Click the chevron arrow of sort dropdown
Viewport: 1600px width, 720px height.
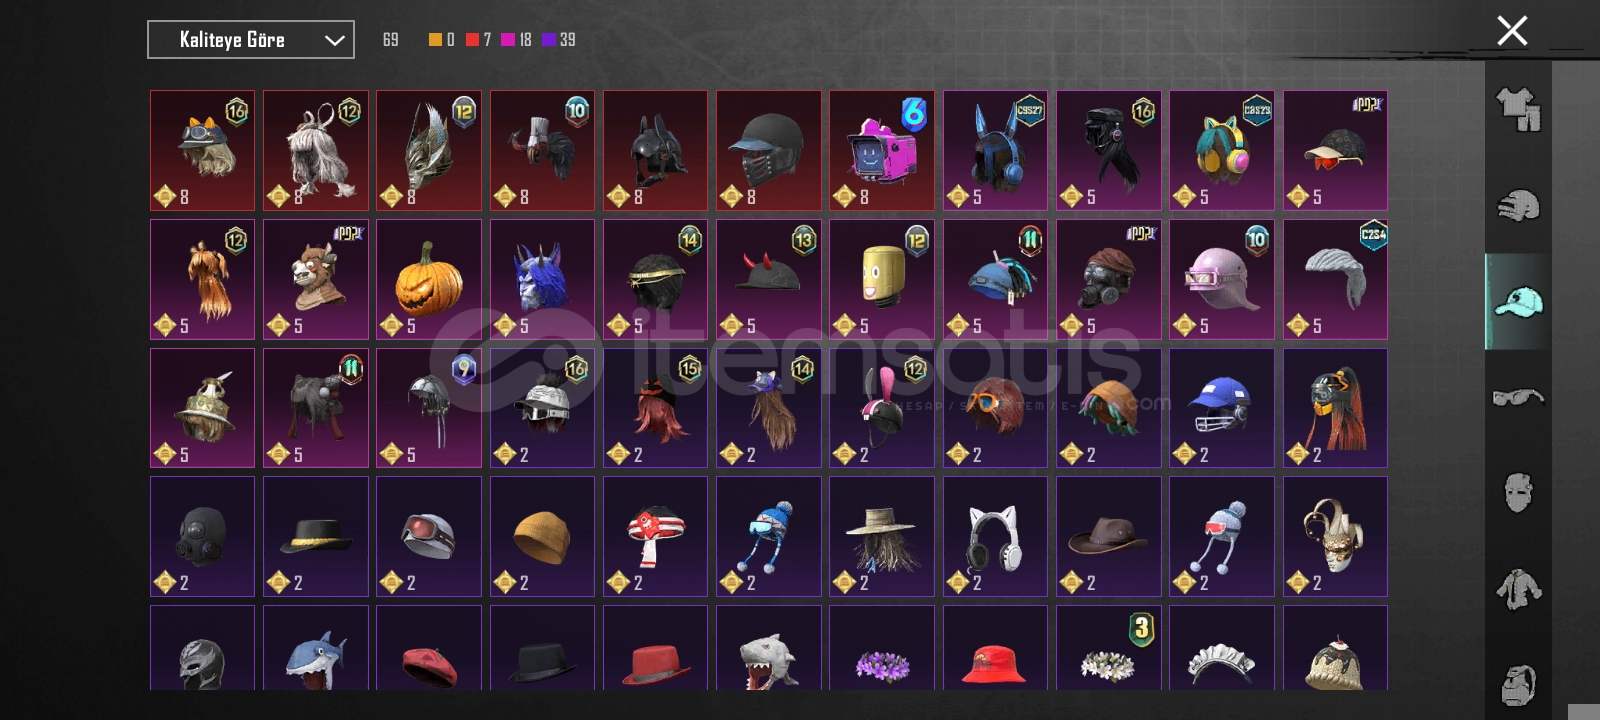pos(334,40)
